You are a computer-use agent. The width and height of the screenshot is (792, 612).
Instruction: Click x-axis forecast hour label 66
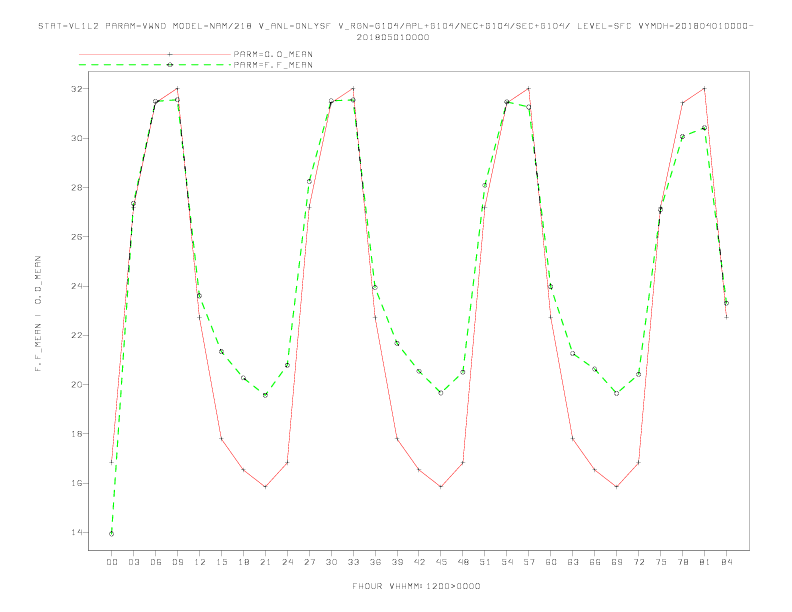pos(595,562)
